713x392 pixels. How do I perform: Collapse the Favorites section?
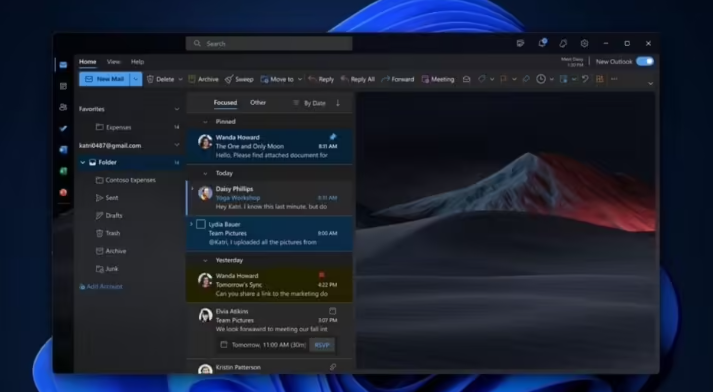[177, 109]
